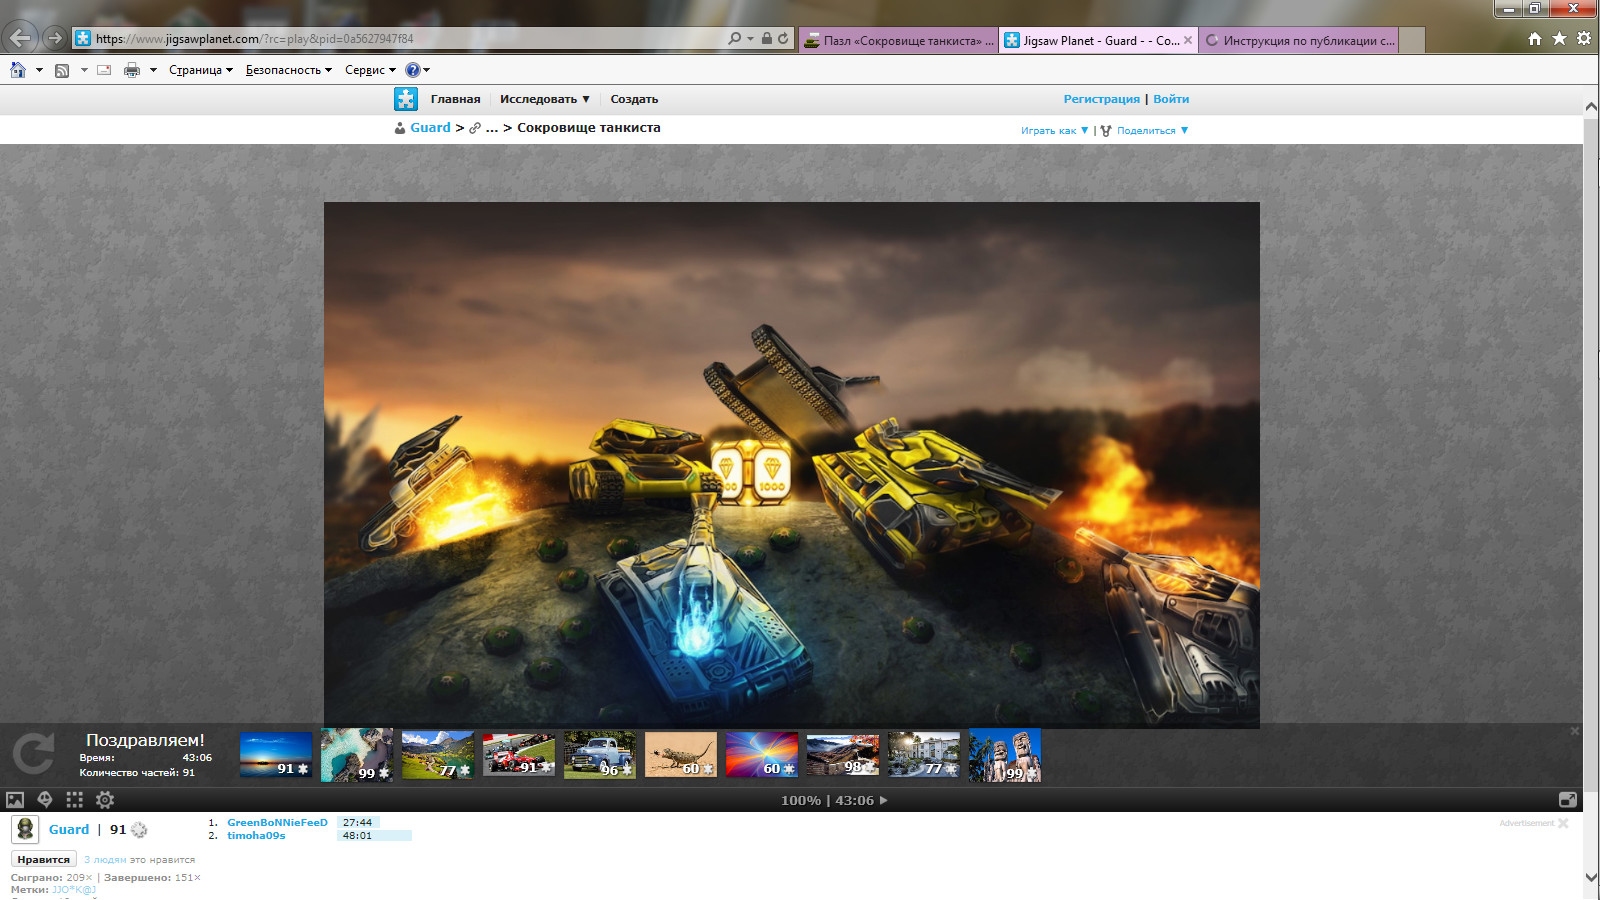The image size is (1600, 900).
Task: Open a new tab with the blank tab button
Action: pyautogui.click(x=1411, y=40)
